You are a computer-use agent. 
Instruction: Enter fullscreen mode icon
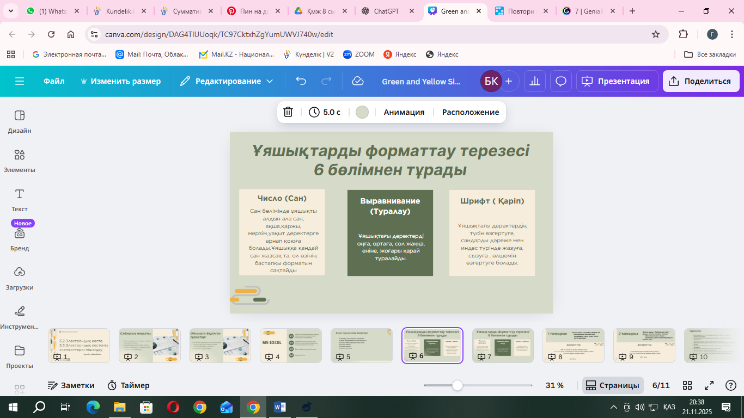[x=709, y=385]
